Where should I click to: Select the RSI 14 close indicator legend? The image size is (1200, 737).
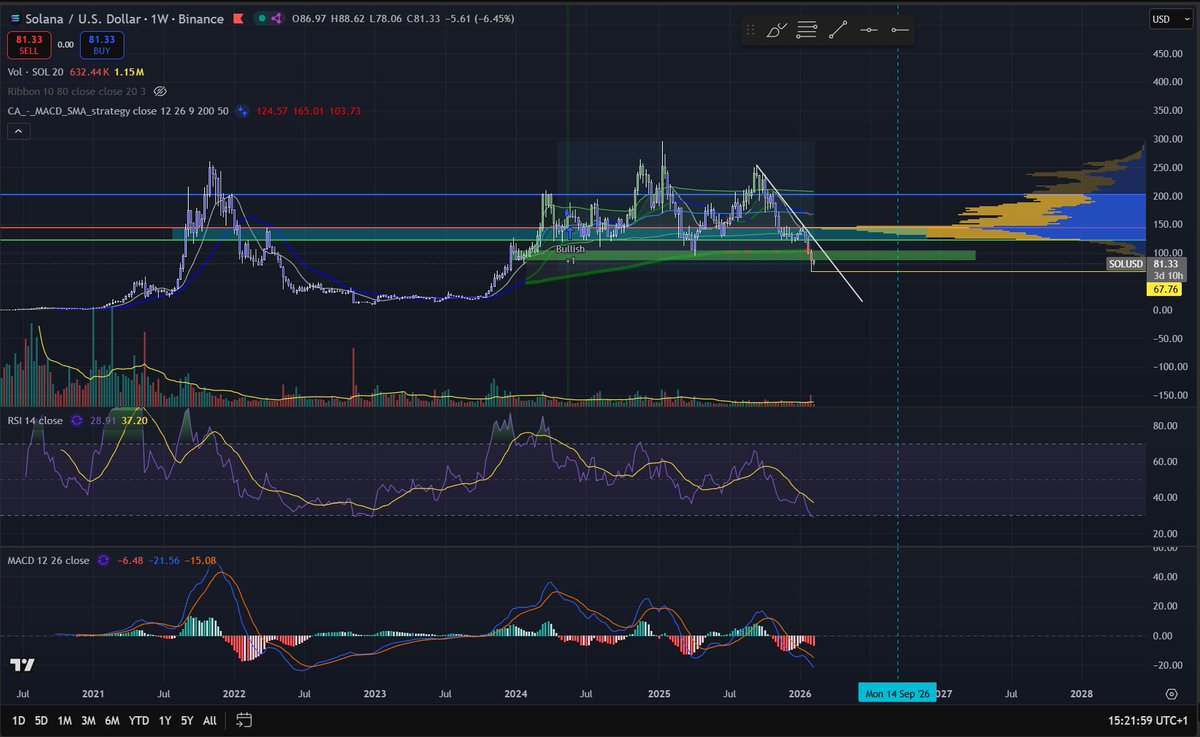click(35, 421)
